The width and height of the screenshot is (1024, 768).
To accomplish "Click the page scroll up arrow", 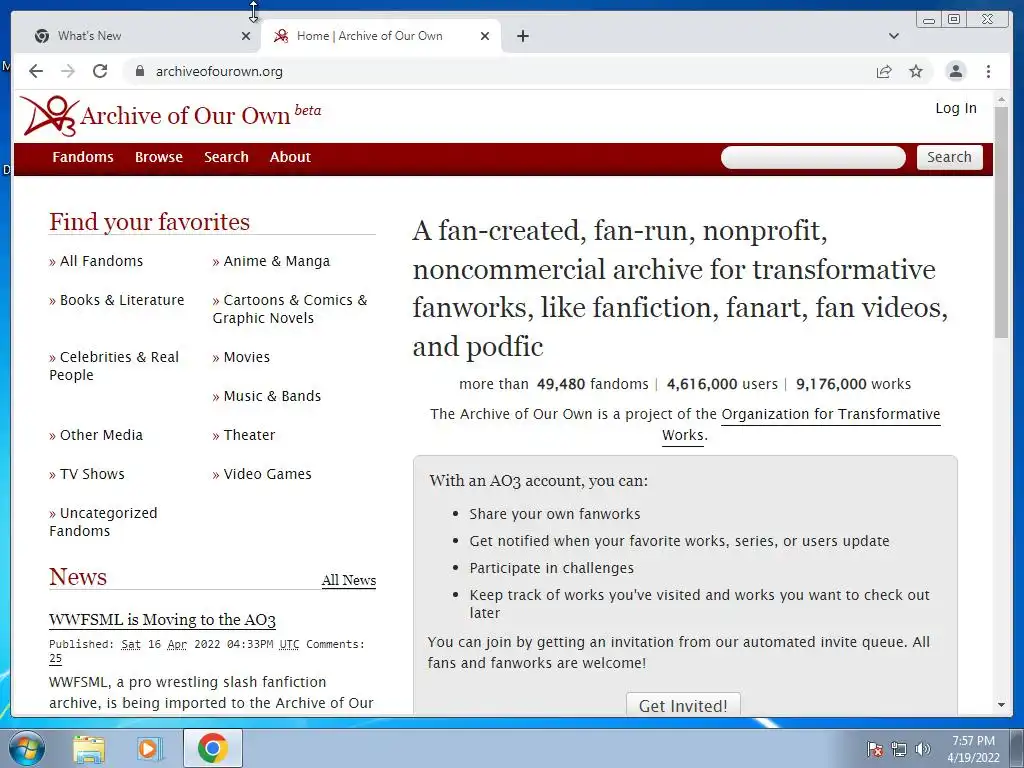I will click(1001, 100).
